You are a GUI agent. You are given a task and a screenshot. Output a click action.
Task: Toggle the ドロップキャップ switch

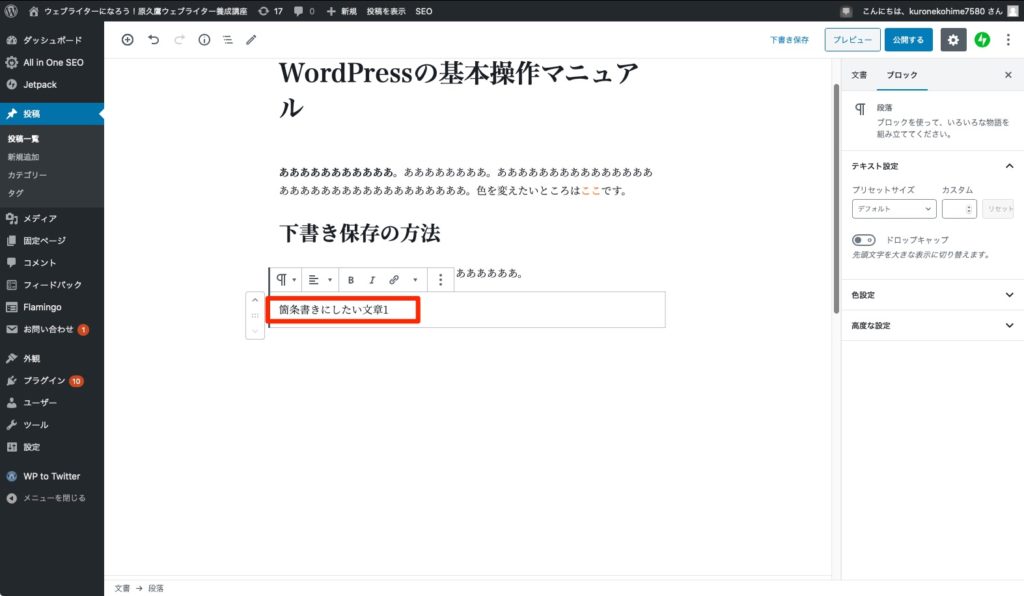863,240
